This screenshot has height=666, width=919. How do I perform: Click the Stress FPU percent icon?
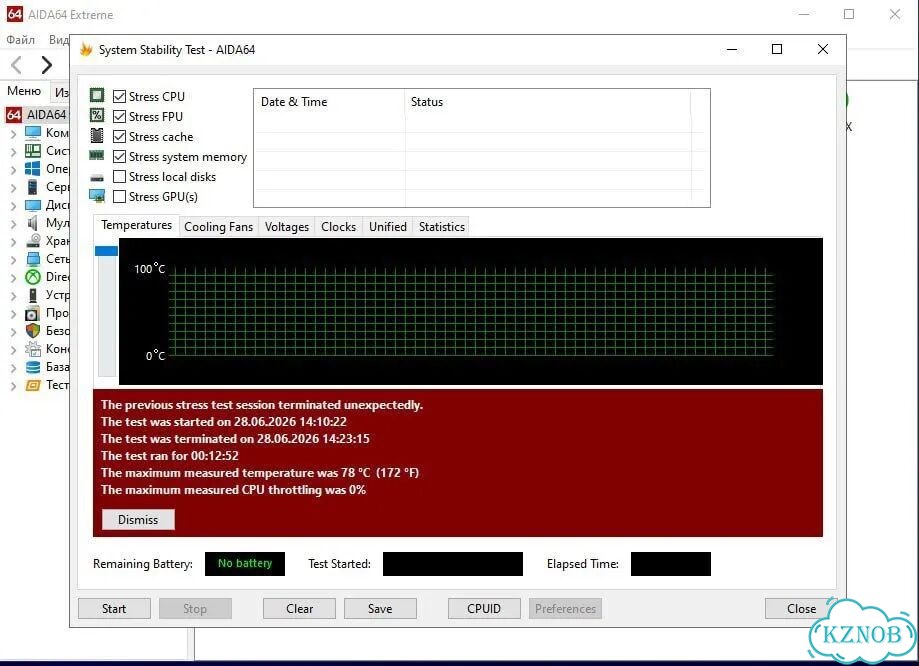pyautogui.click(x=97, y=115)
